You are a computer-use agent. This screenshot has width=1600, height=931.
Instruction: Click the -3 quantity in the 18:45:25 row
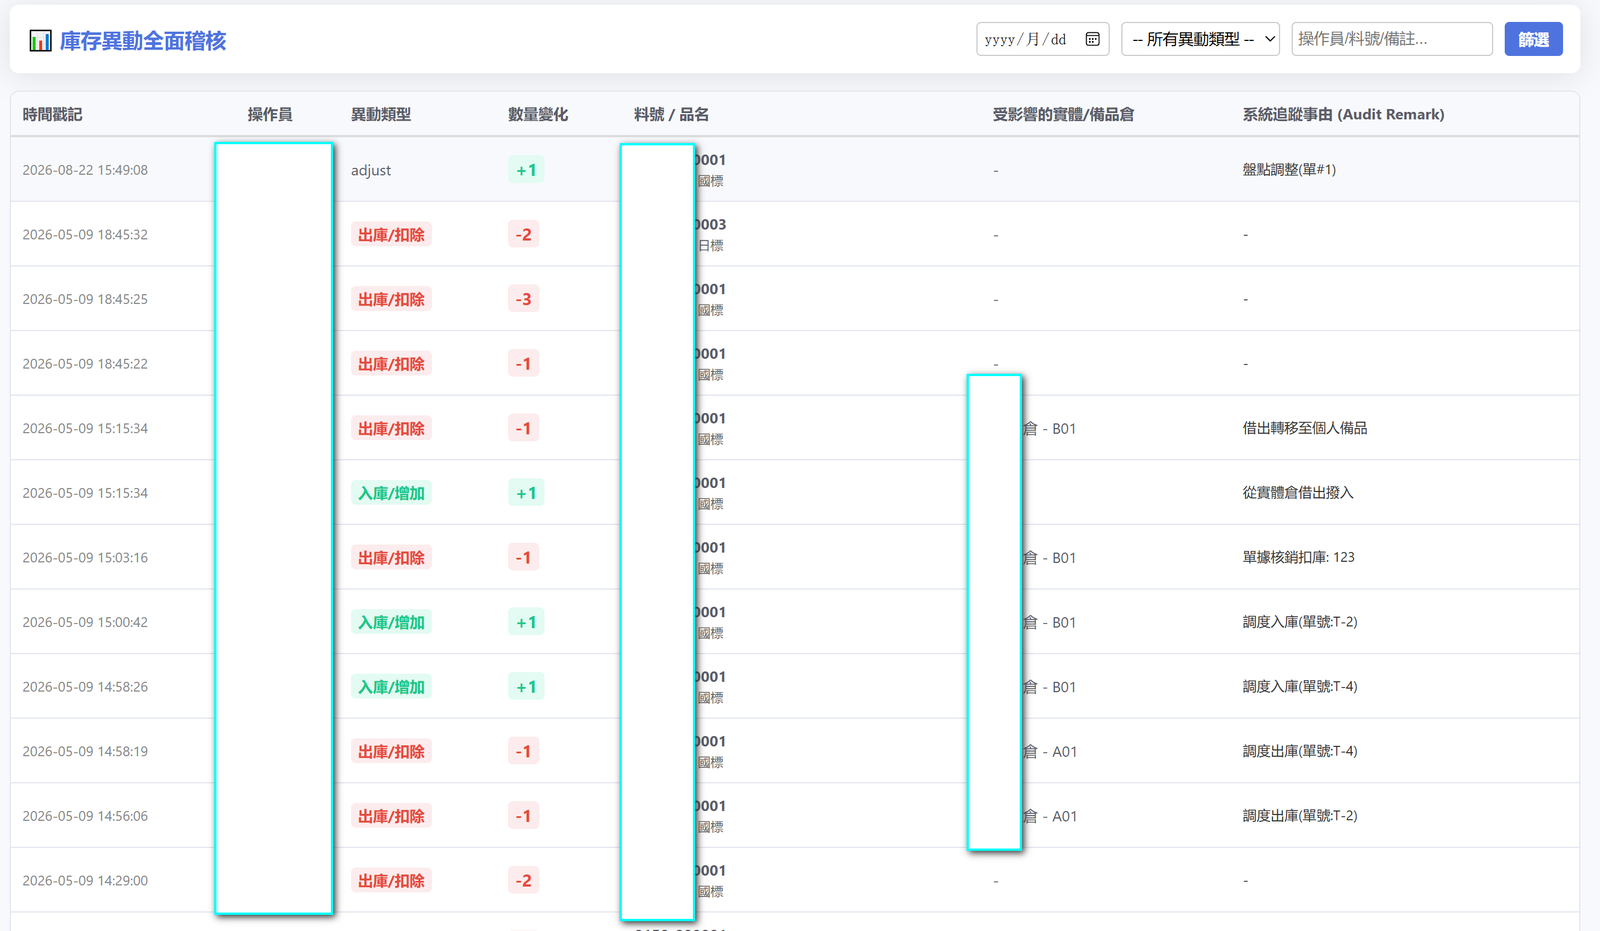(523, 299)
